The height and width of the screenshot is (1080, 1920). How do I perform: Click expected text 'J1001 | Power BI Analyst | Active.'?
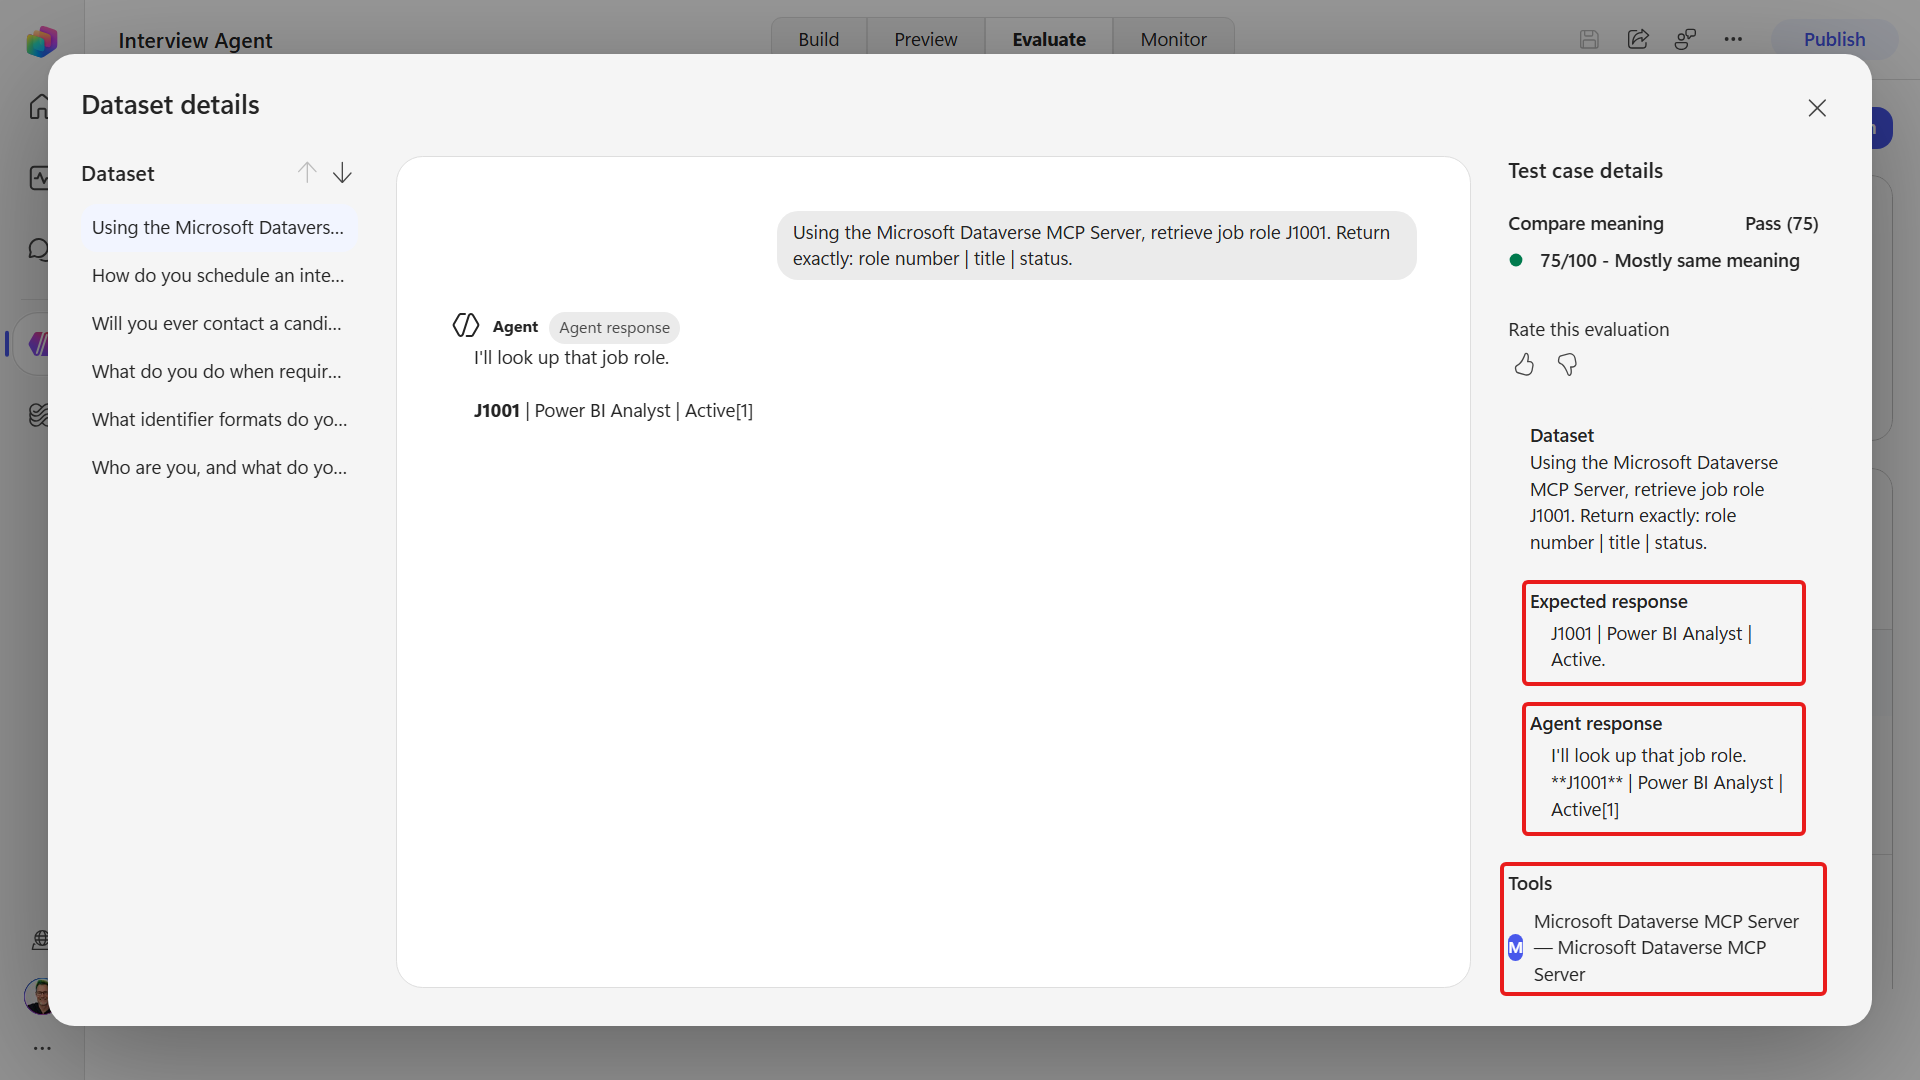pos(1651,646)
